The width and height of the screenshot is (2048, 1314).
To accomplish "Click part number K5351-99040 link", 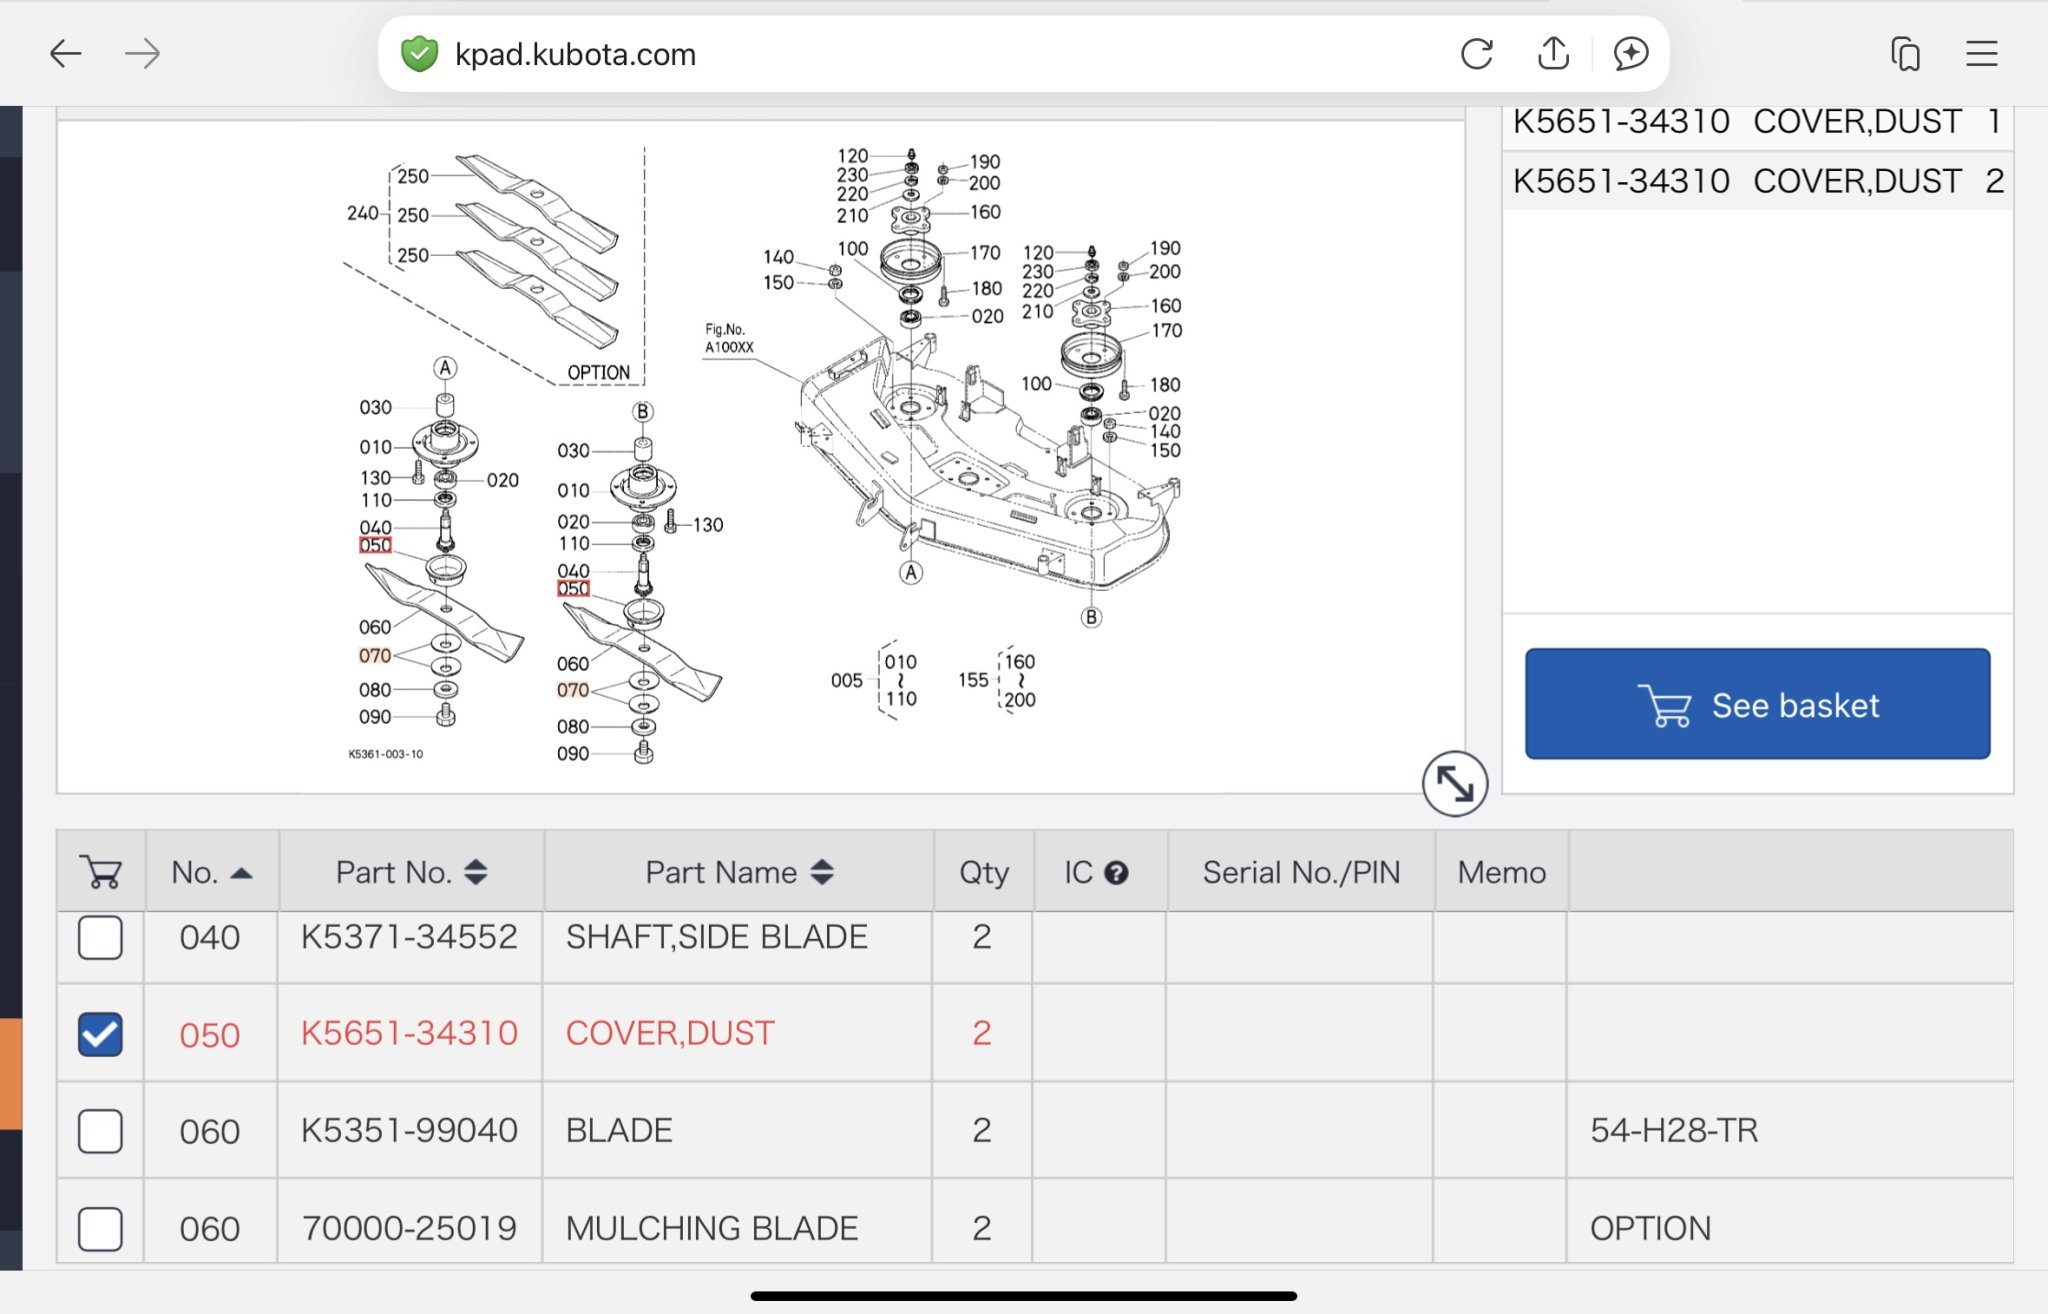I will tap(409, 1130).
